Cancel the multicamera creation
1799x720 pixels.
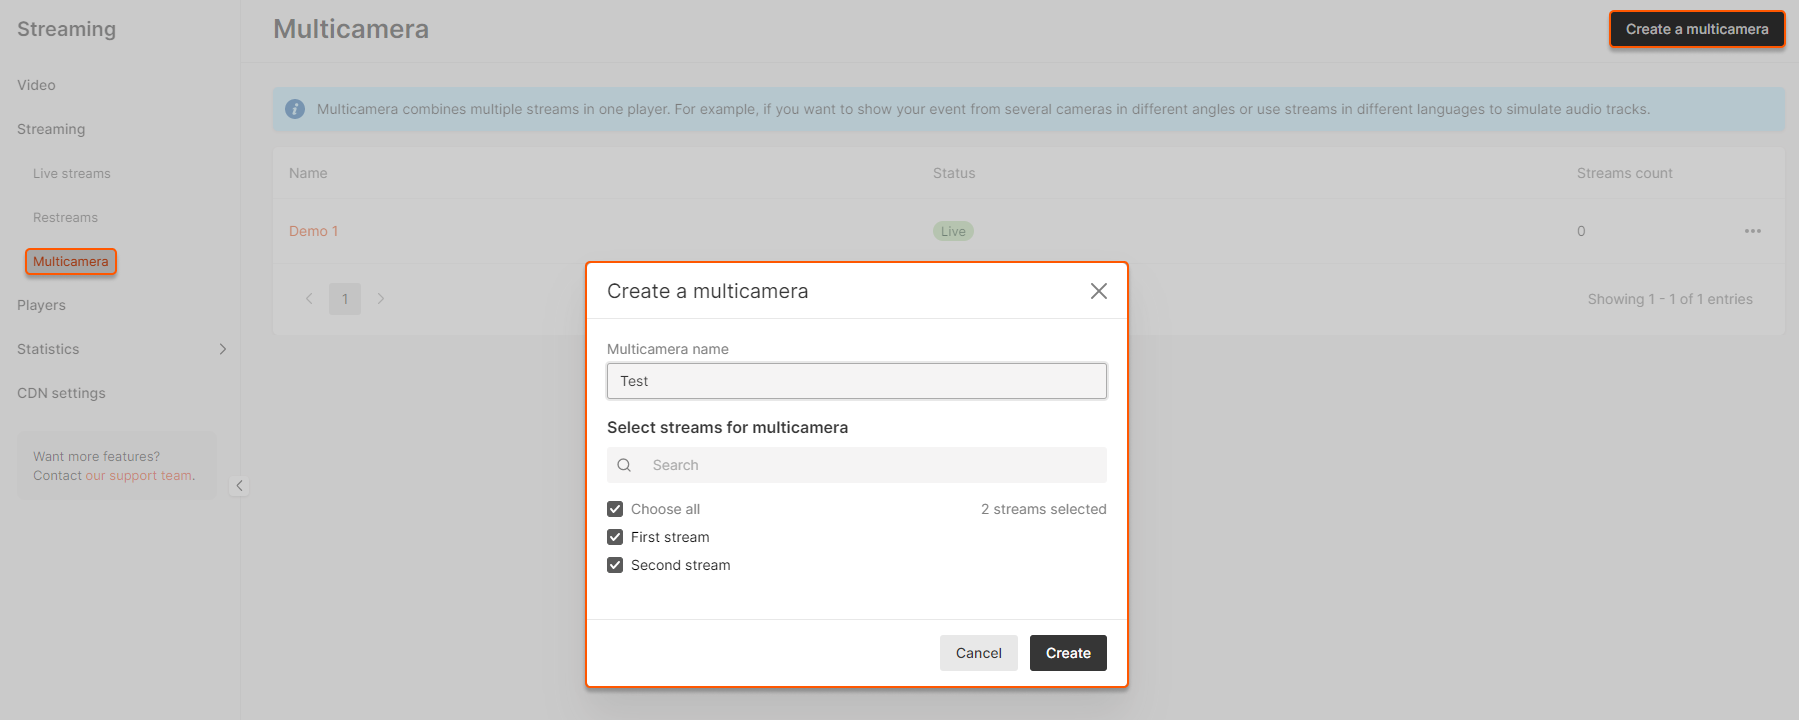[x=978, y=653]
